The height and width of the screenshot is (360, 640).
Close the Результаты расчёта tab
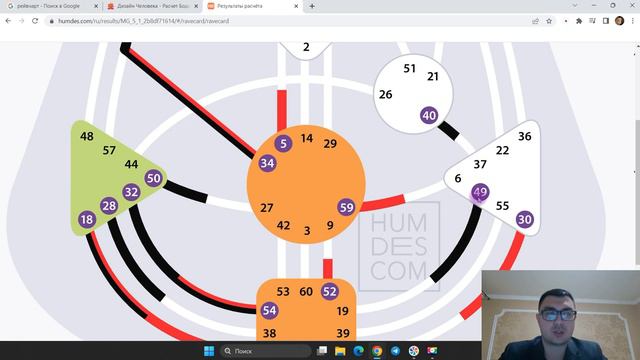coord(296,6)
